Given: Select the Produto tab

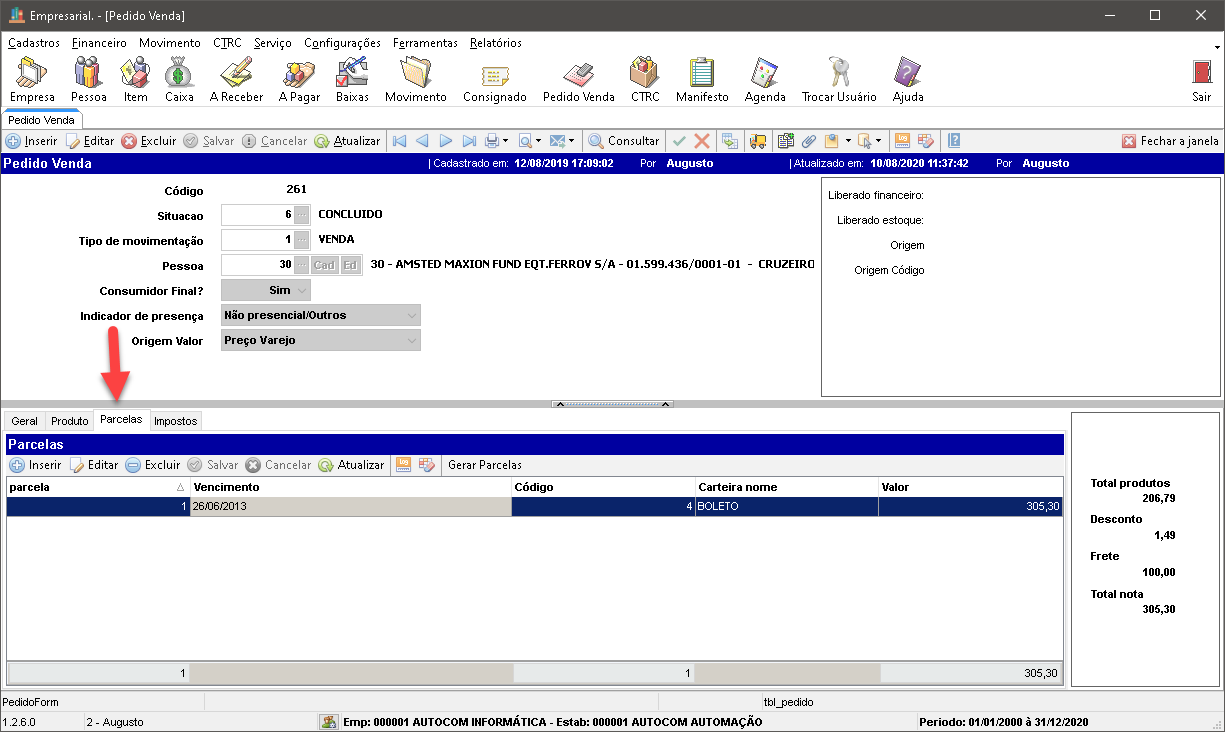Looking at the screenshot, I should (x=70, y=421).
